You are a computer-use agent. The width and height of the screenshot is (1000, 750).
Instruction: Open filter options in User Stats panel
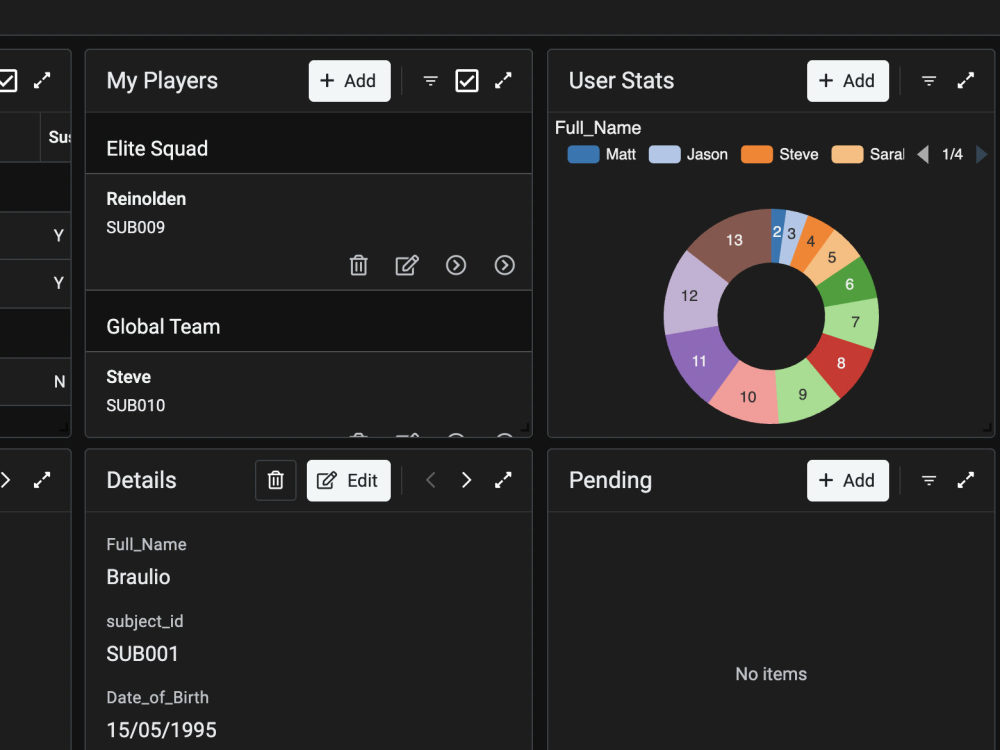(x=929, y=81)
